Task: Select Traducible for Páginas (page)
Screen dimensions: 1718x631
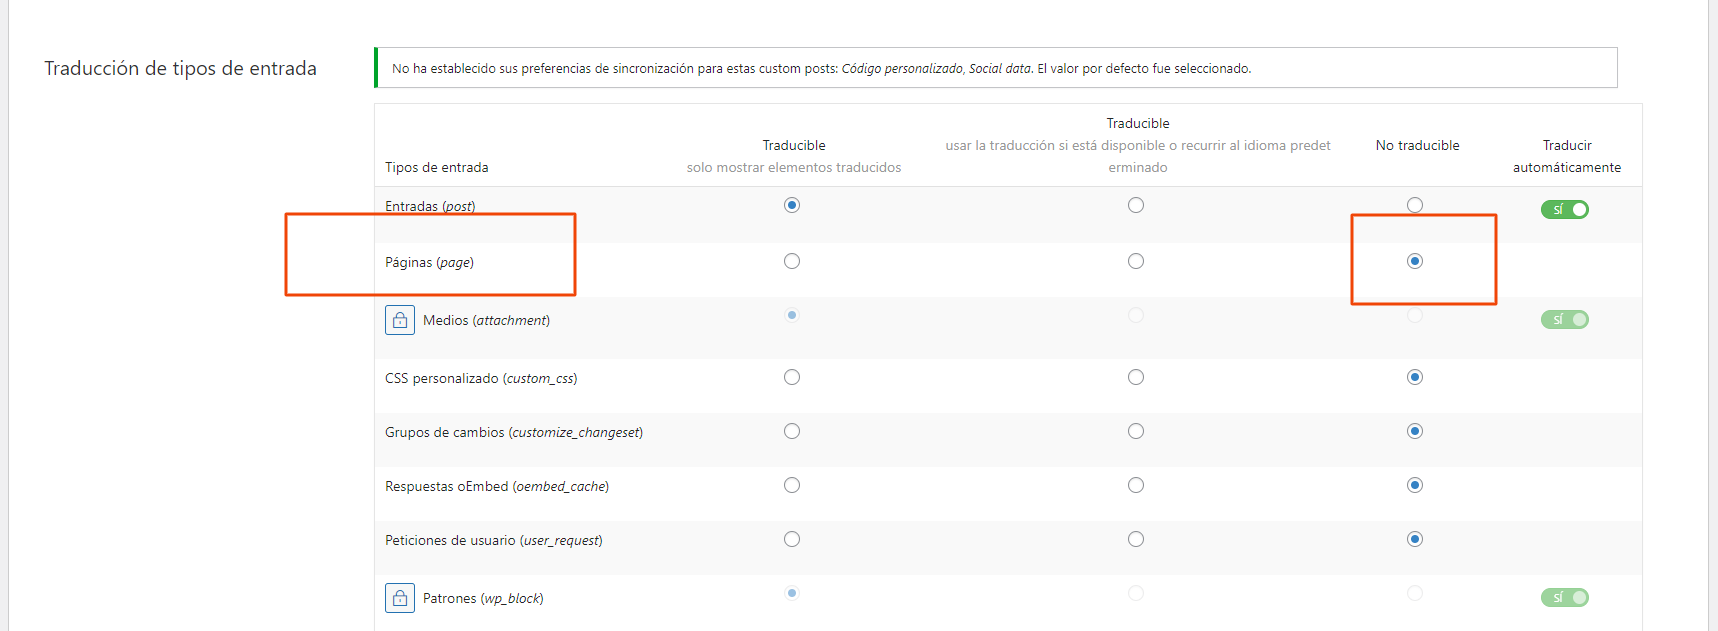Action: [792, 261]
